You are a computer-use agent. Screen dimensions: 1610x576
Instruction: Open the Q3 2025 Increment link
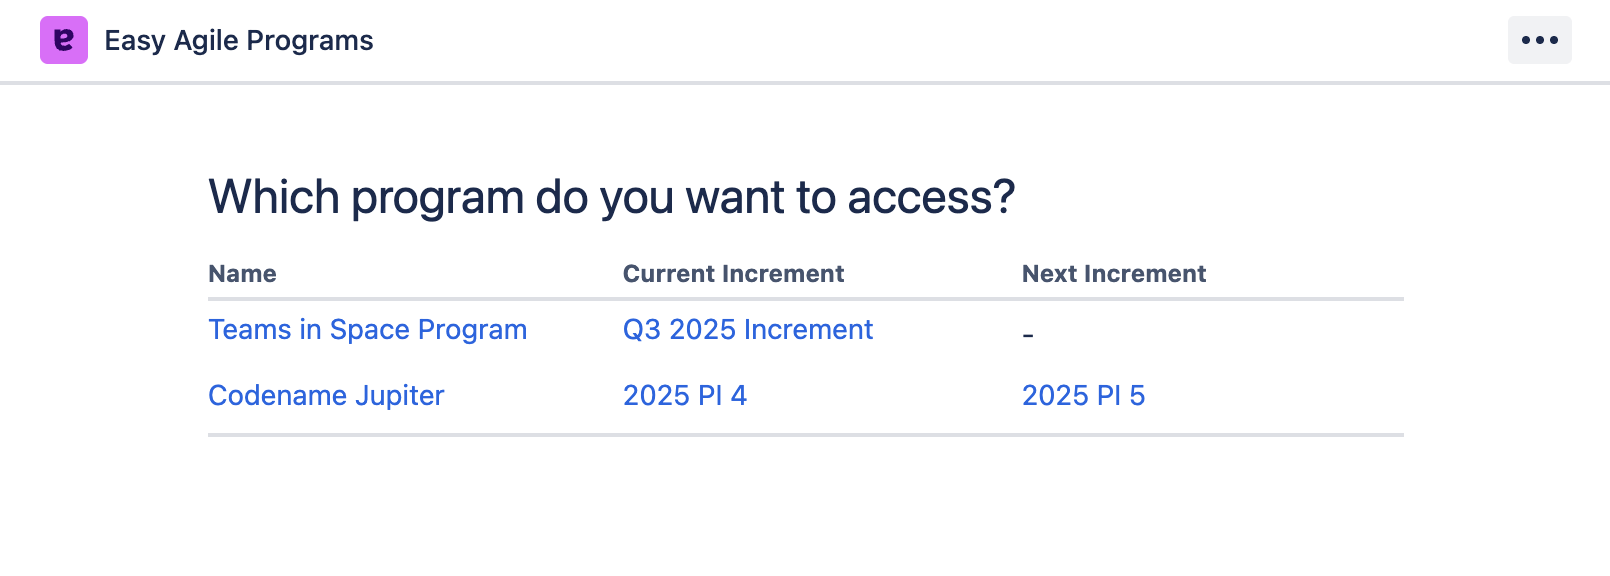tap(747, 330)
